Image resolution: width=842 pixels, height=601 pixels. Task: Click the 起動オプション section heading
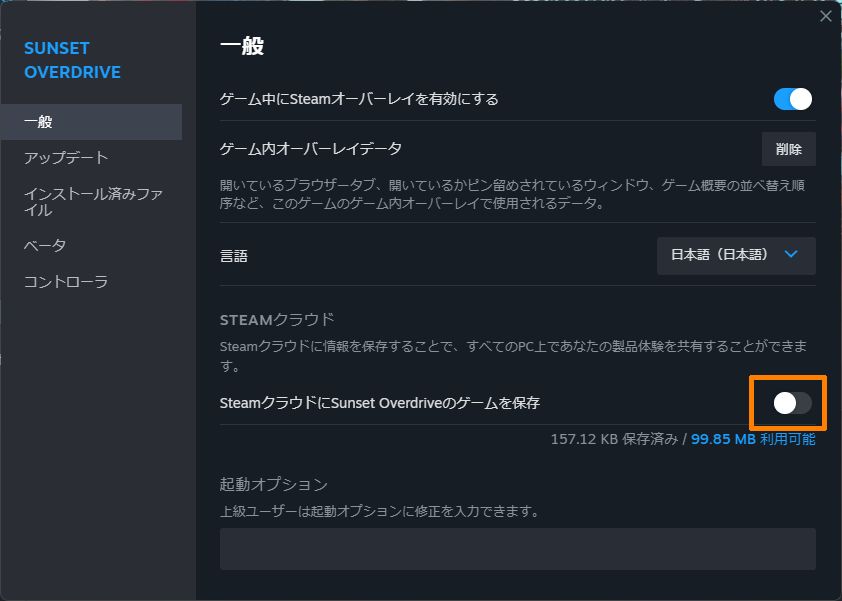pyautogui.click(x=273, y=484)
